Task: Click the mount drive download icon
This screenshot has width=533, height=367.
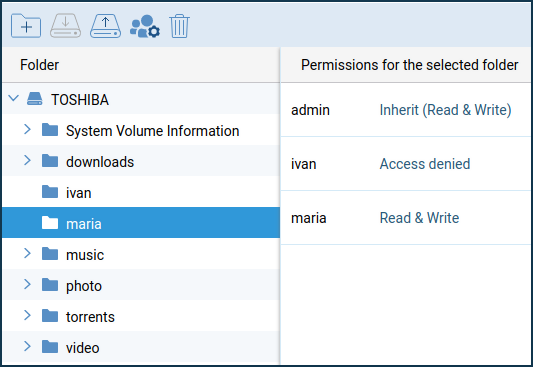Action: (x=65, y=25)
